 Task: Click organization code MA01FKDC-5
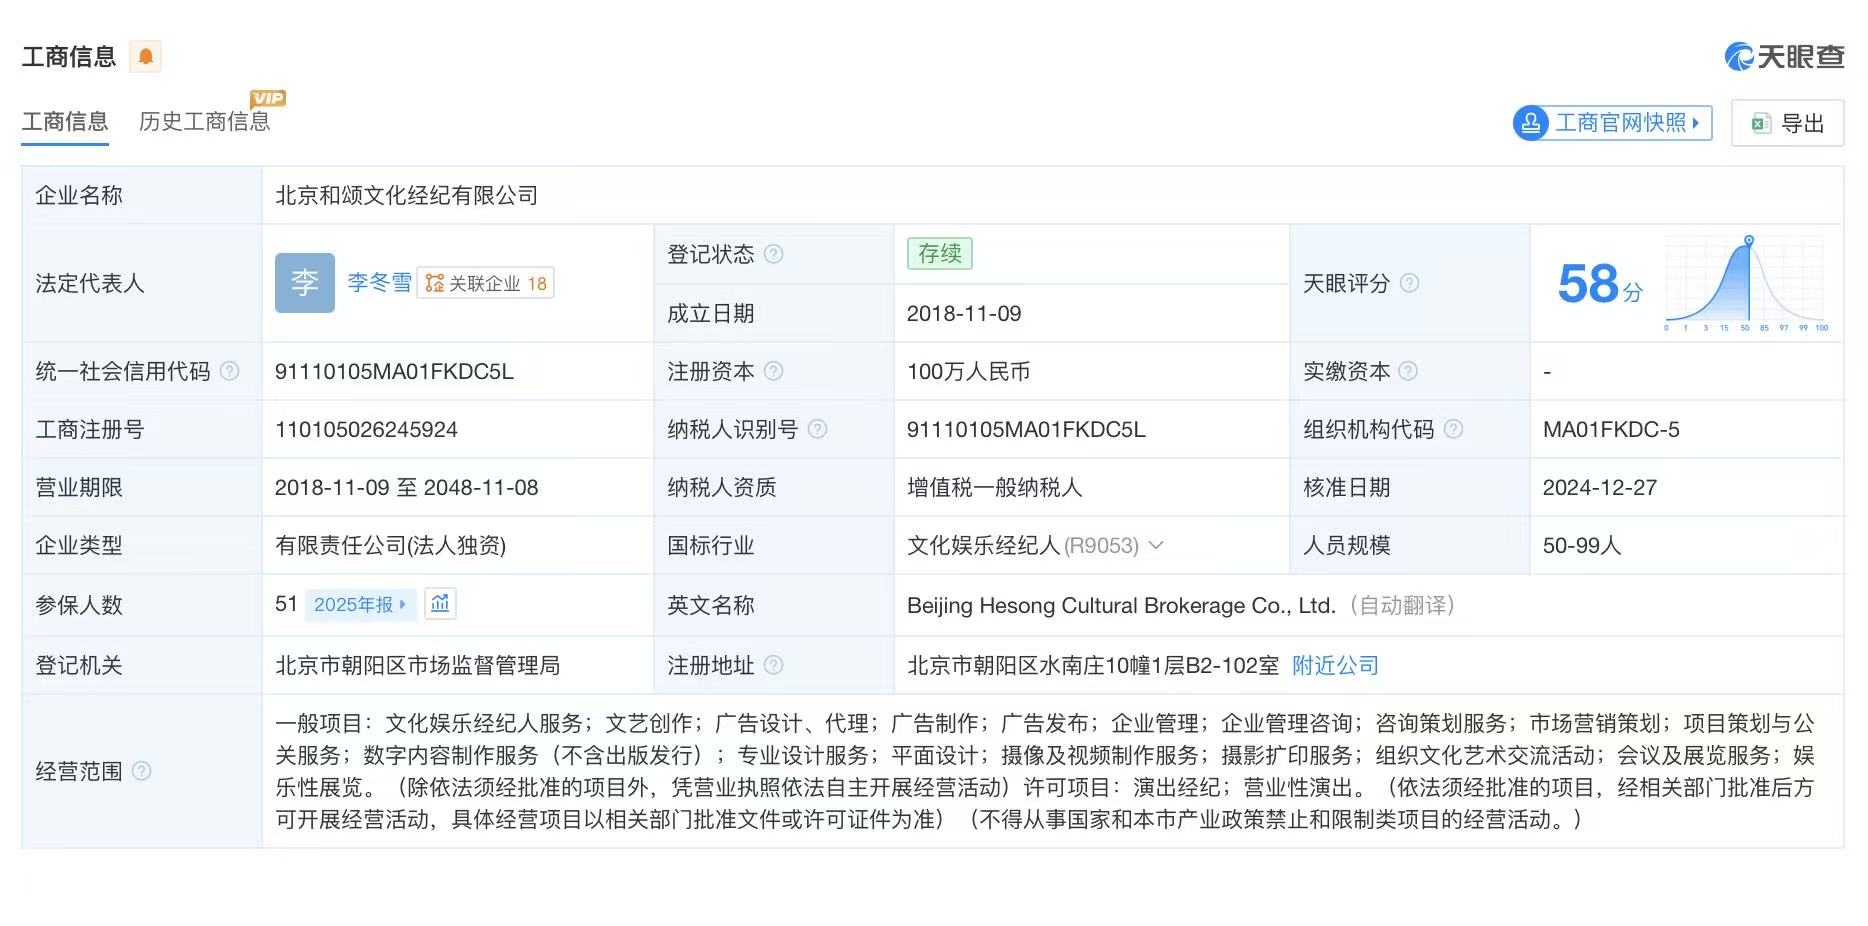(1611, 429)
